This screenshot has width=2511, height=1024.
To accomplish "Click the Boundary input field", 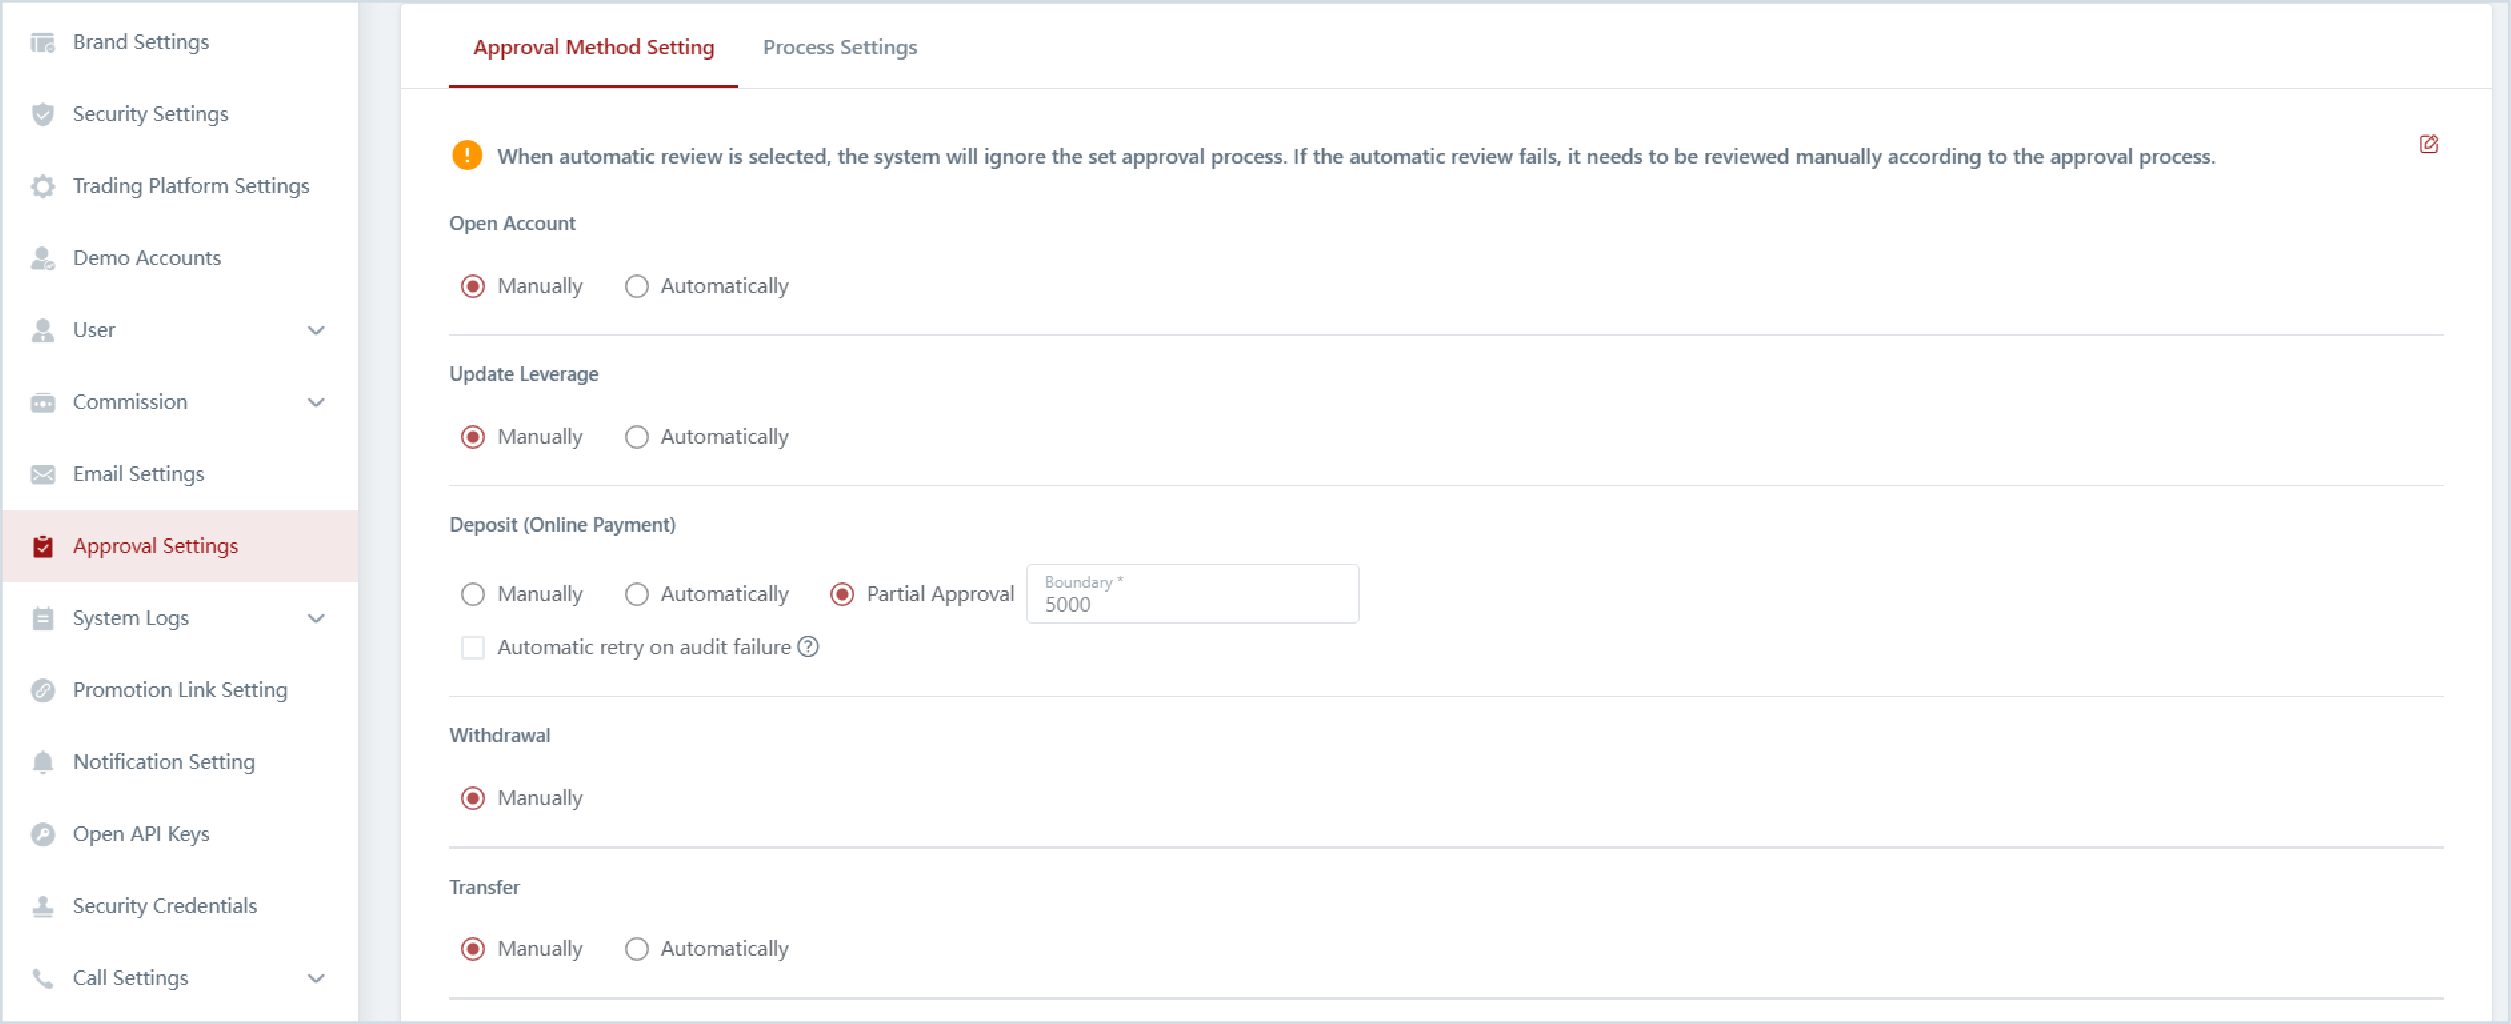I will (x=1192, y=603).
